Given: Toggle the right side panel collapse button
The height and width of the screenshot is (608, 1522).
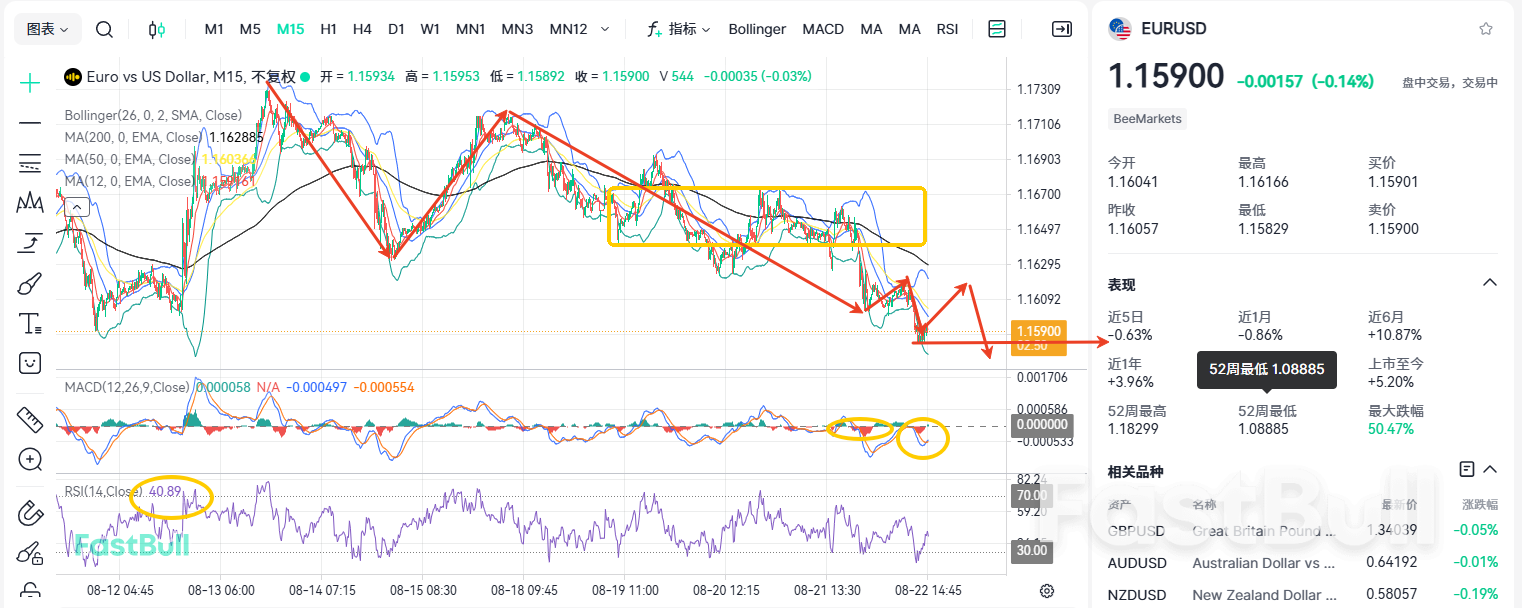Looking at the screenshot, I should point(1061,29).
